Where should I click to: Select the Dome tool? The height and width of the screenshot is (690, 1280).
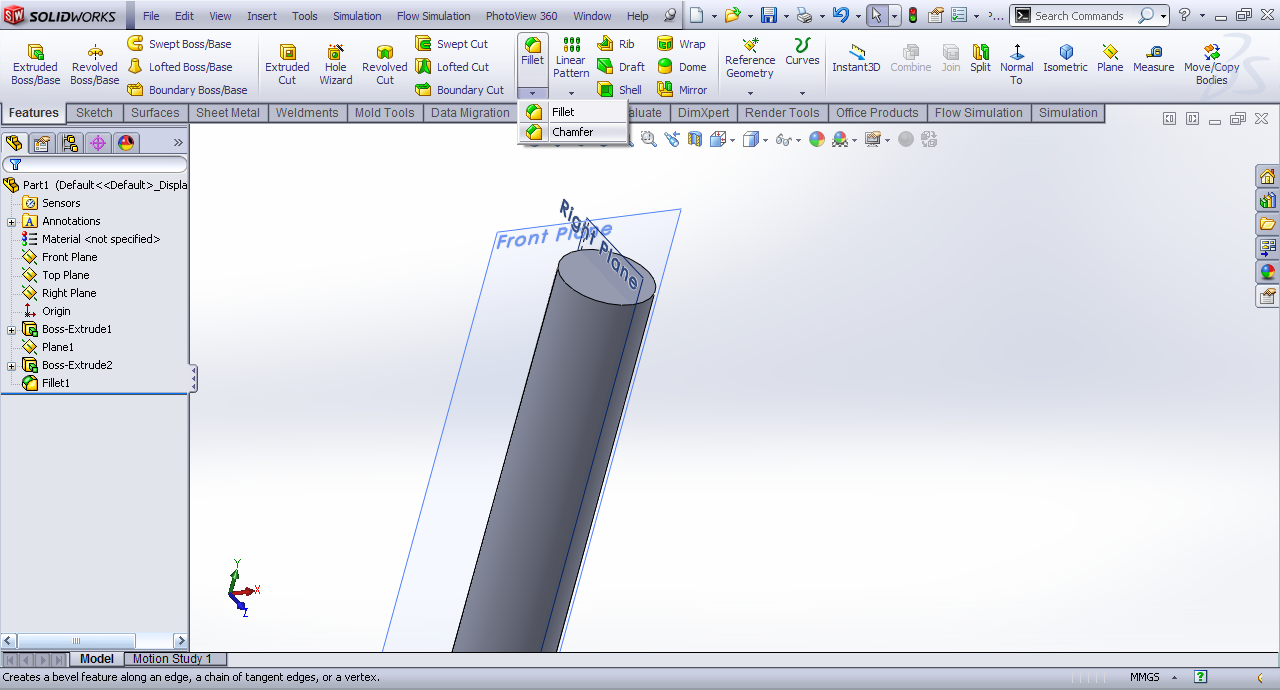681,67
